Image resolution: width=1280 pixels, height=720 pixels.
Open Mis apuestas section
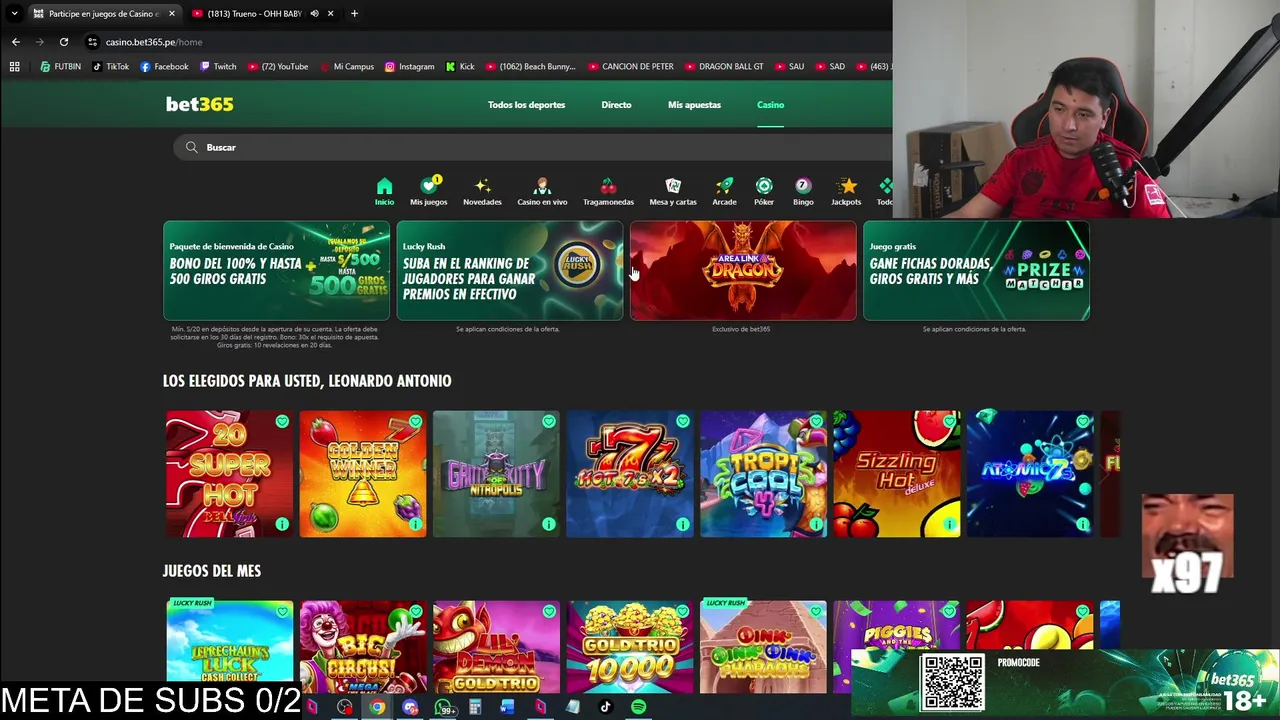(x=694, y=105)
